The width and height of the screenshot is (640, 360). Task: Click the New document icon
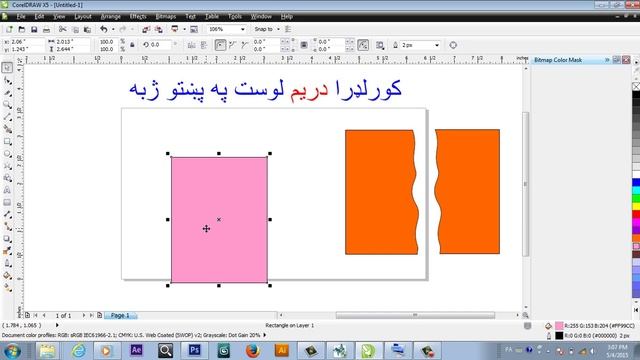point(9,29)
